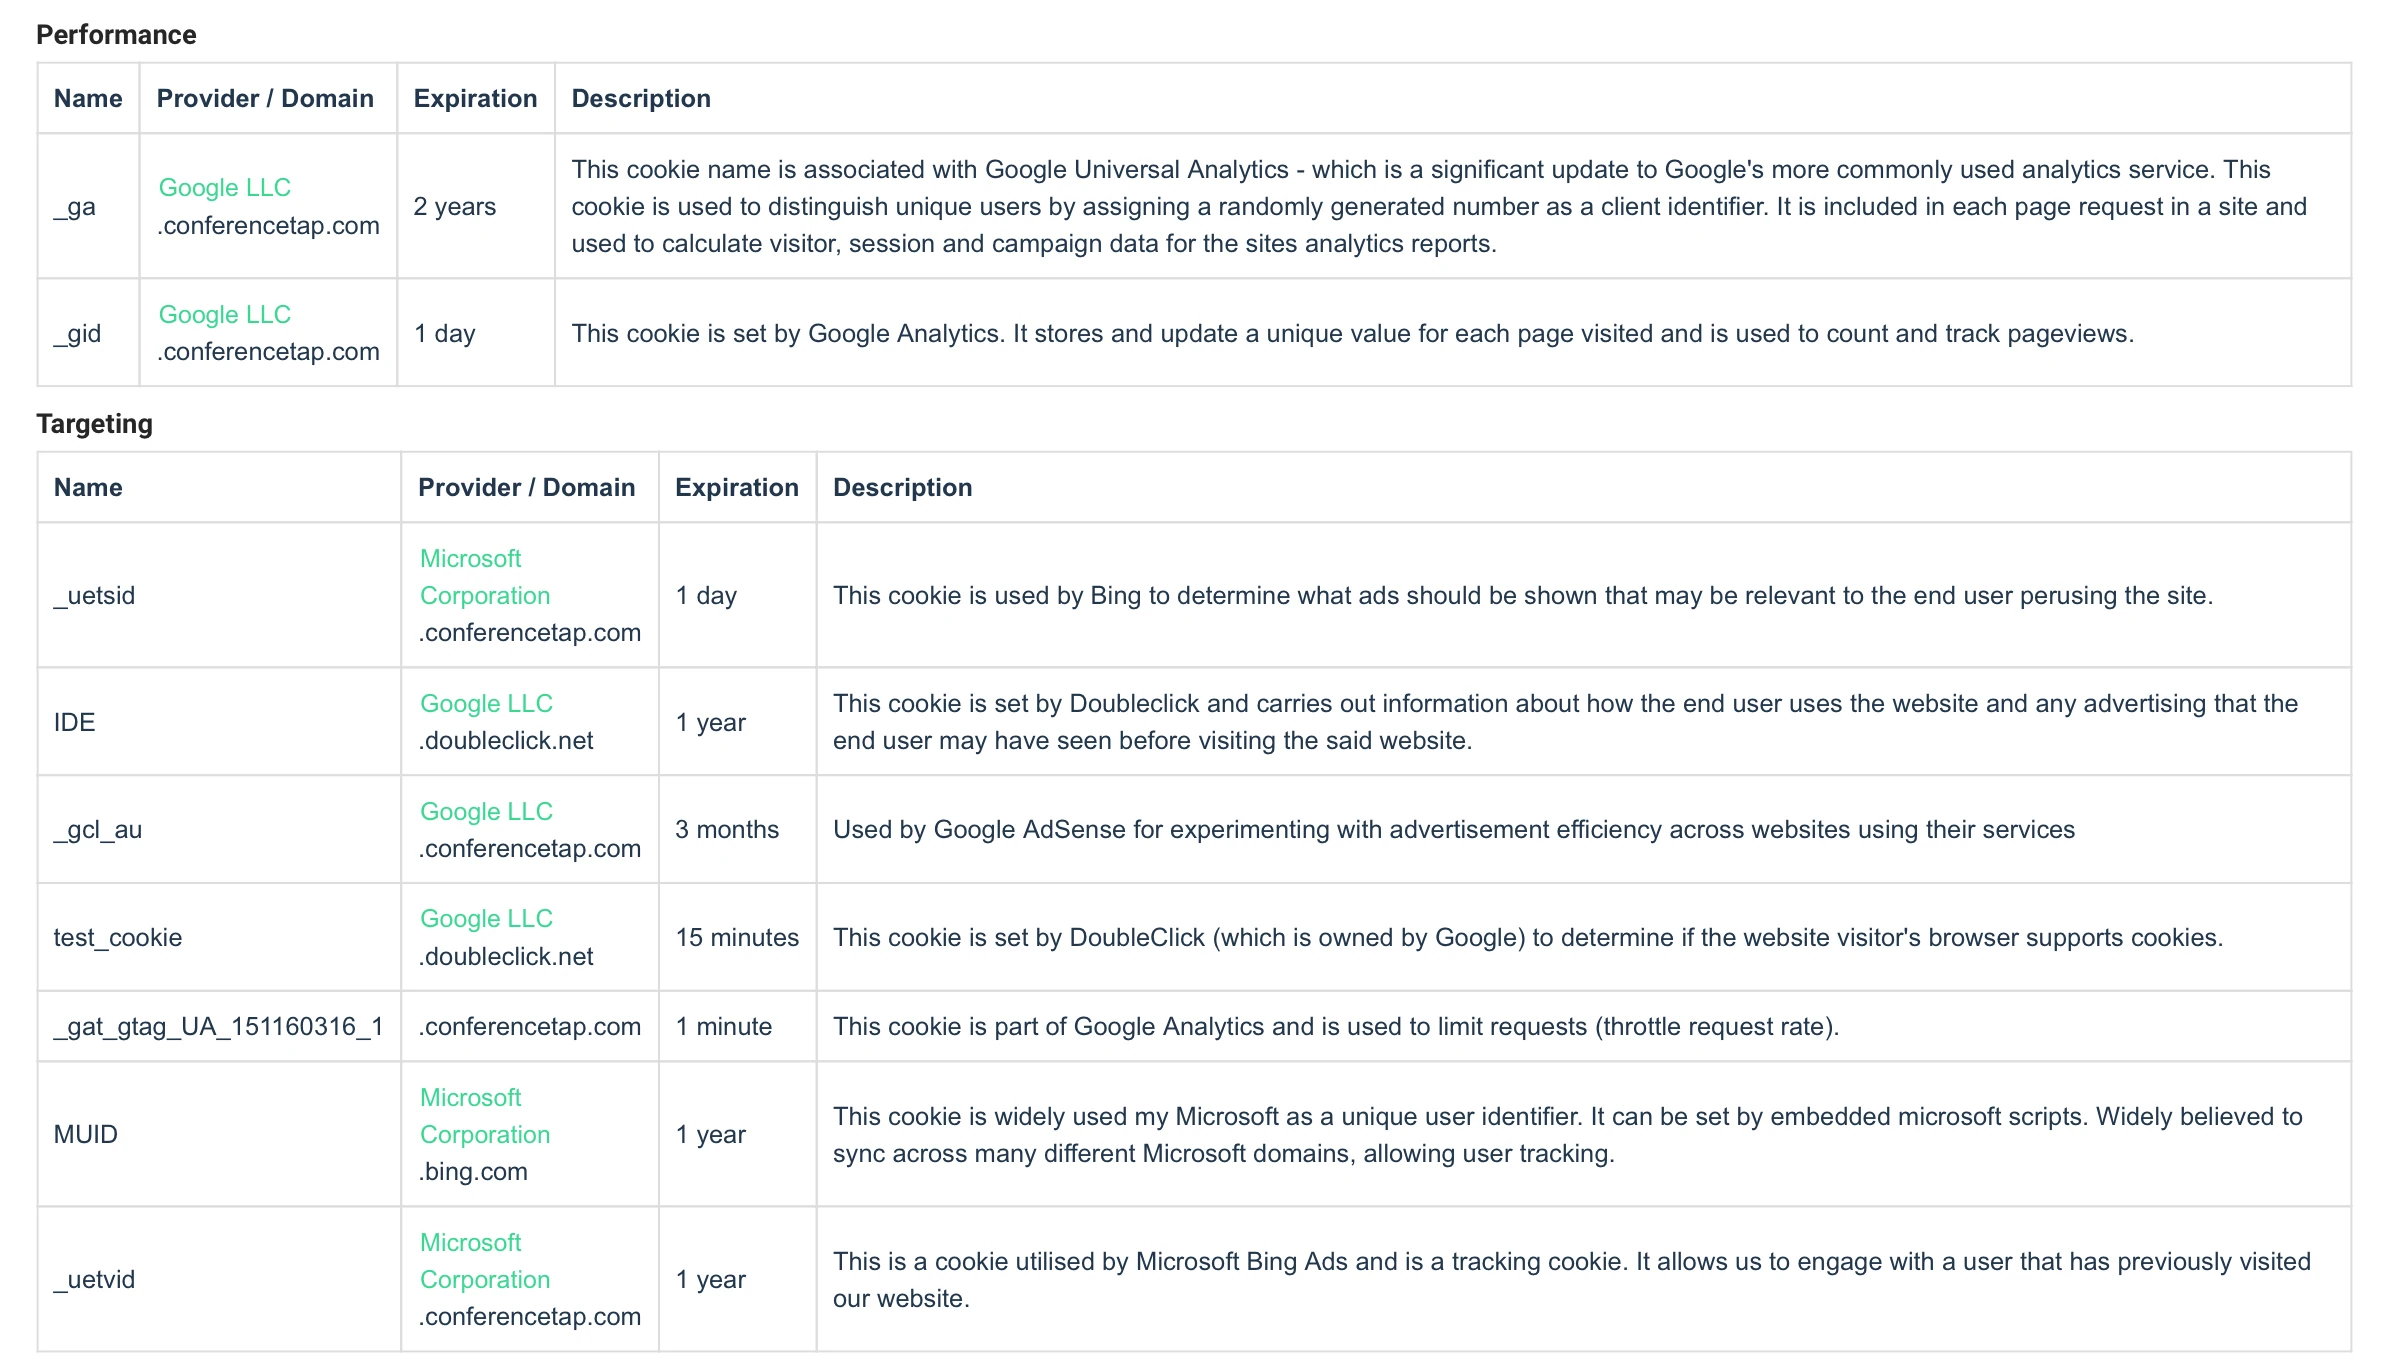The height and width of the screenshot is (1368, 2386).
Task: Click ".conferencetap.com" domain in _gid row
Action: (268, 352)
